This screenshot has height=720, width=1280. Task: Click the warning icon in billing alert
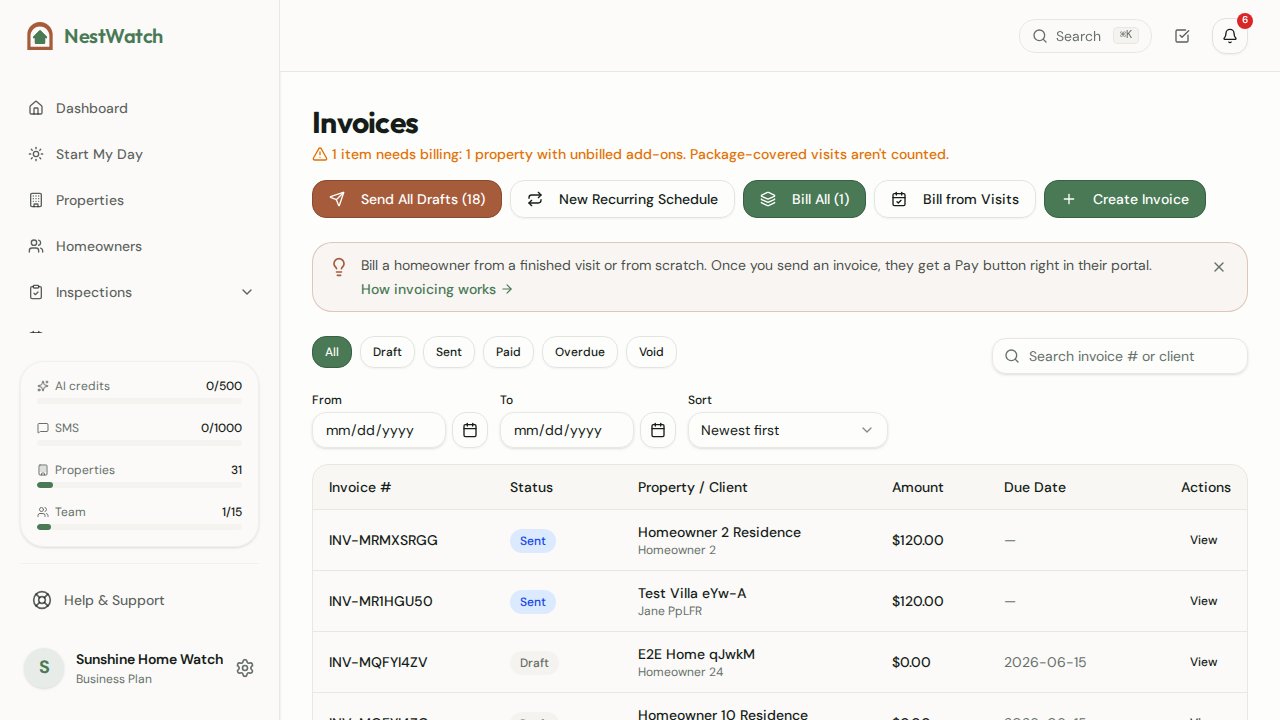click(320, 154)
